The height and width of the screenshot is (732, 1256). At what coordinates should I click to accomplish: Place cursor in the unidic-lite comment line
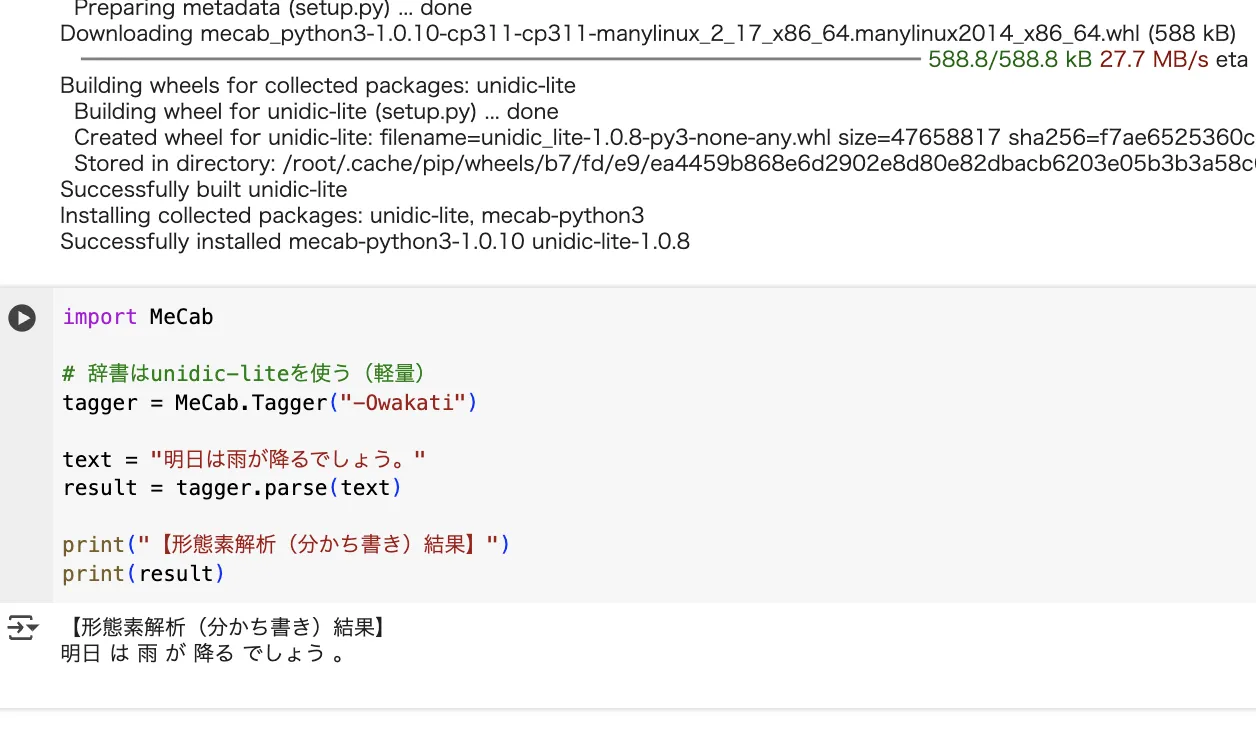245,374
